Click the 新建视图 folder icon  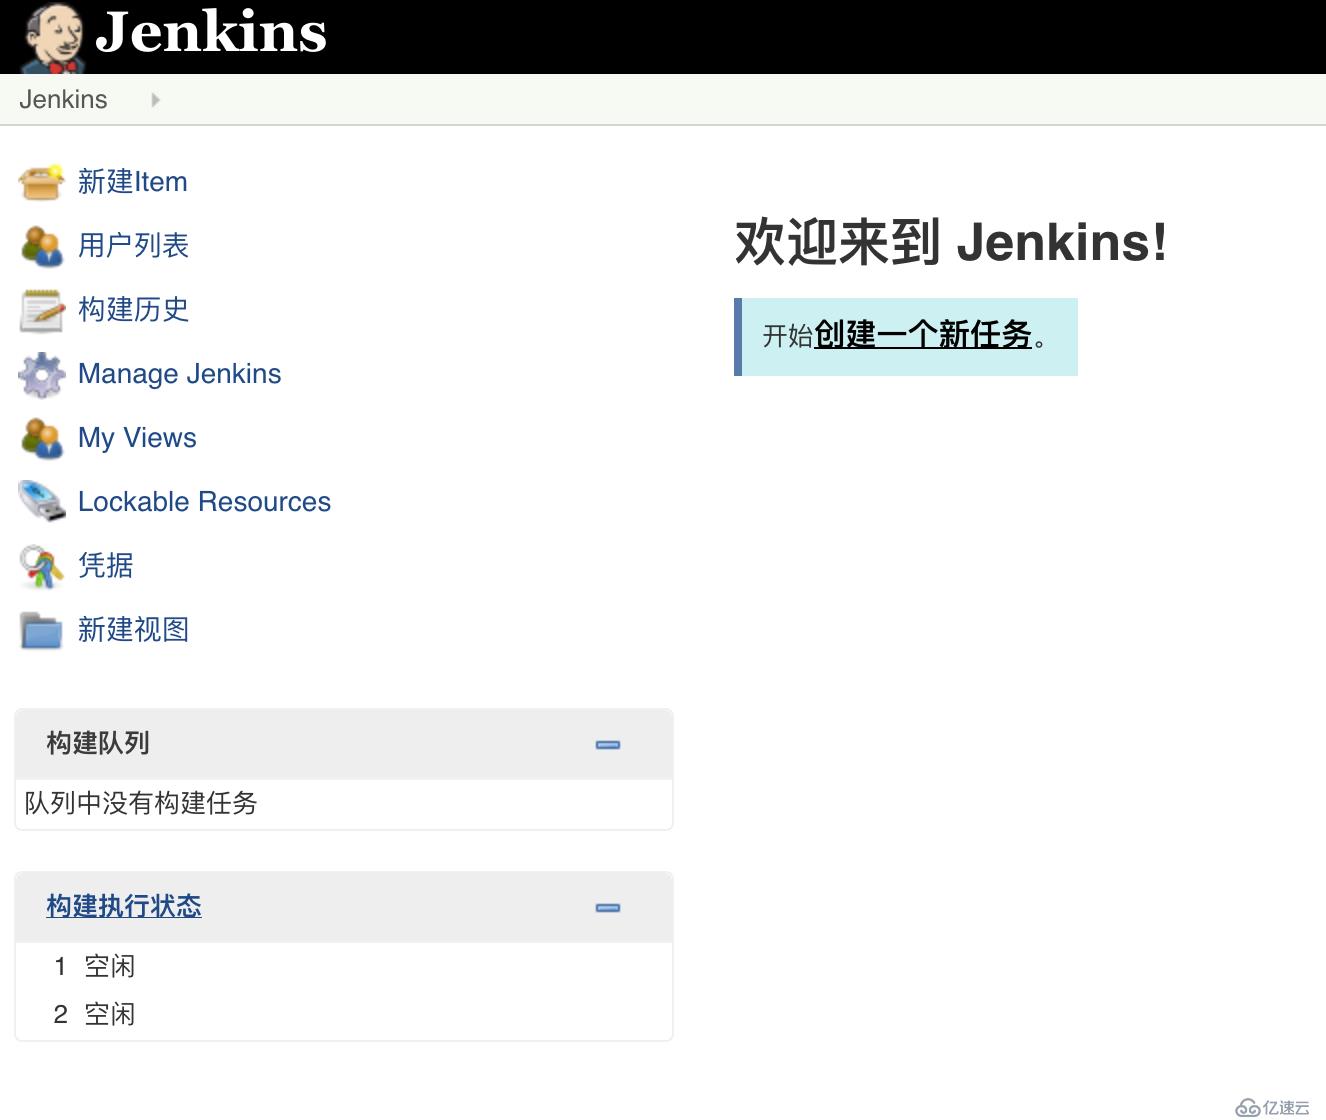pyautogui.click(x=41, y=630)
